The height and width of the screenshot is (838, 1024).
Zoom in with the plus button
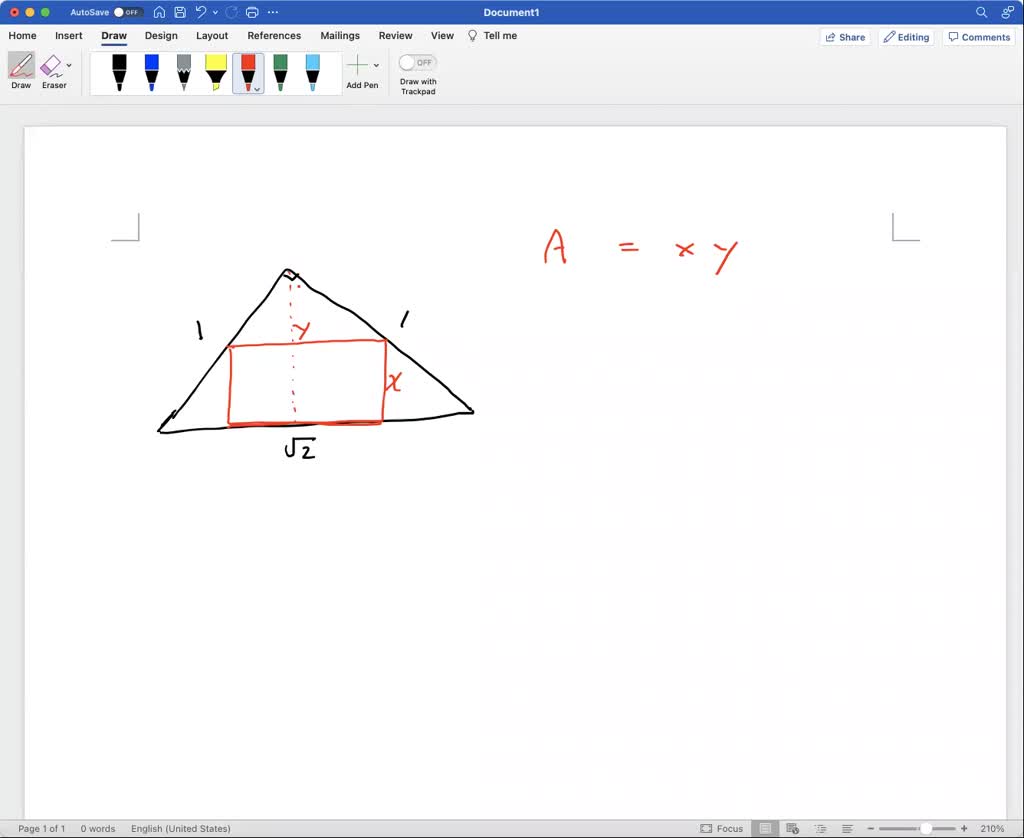pyautogui.click(x=964, y=828)
